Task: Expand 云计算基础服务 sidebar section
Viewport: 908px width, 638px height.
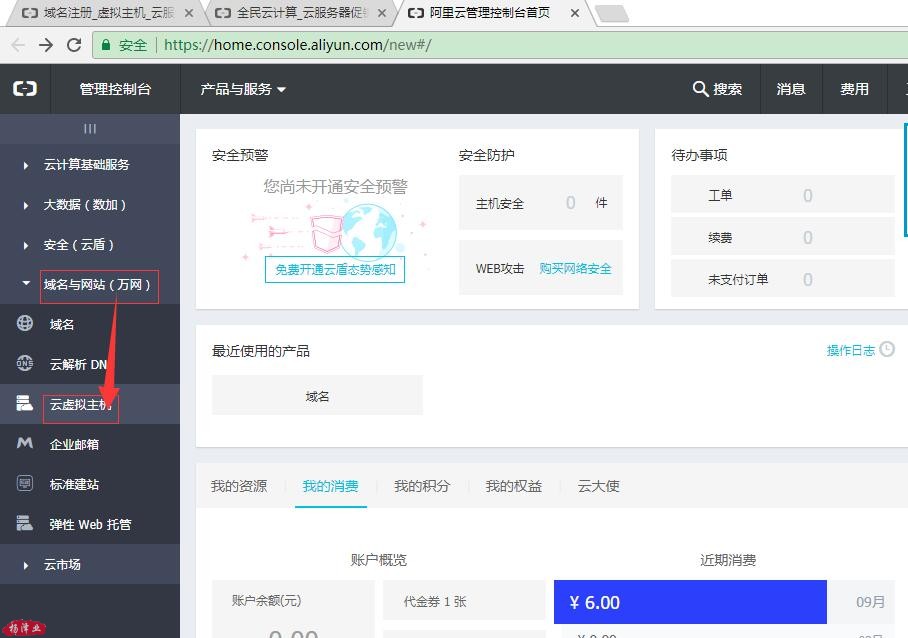Action: (90, 165)
